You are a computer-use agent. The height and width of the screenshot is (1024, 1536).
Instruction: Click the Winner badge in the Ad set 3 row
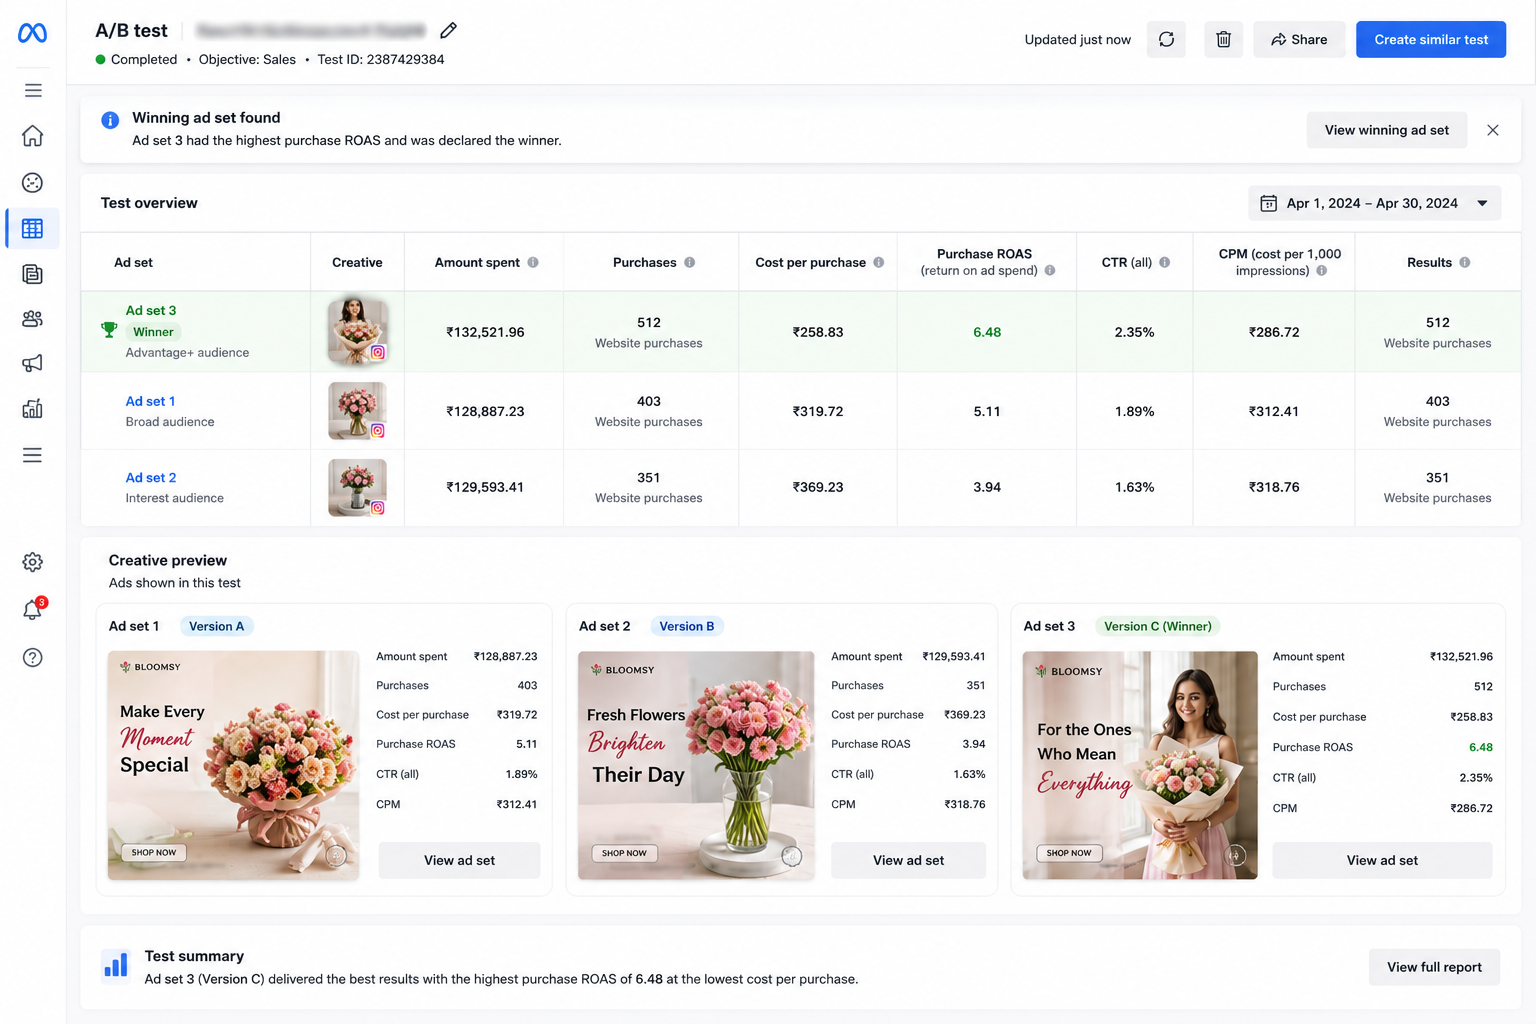153,332
